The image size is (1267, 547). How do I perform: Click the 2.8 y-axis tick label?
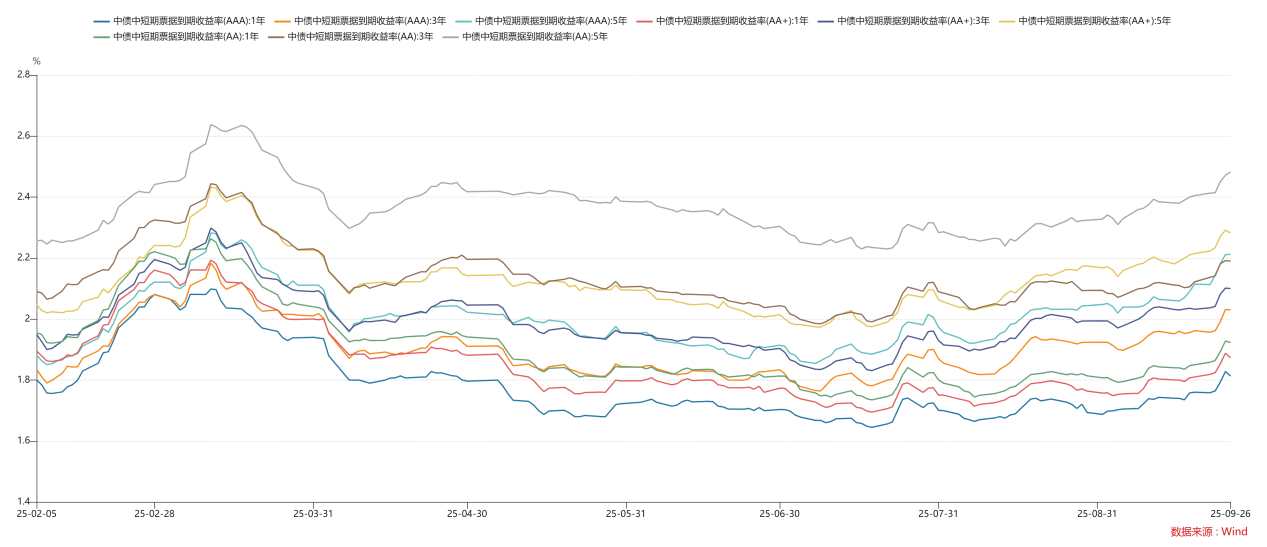pyautogui.click(x=24, y=74)
